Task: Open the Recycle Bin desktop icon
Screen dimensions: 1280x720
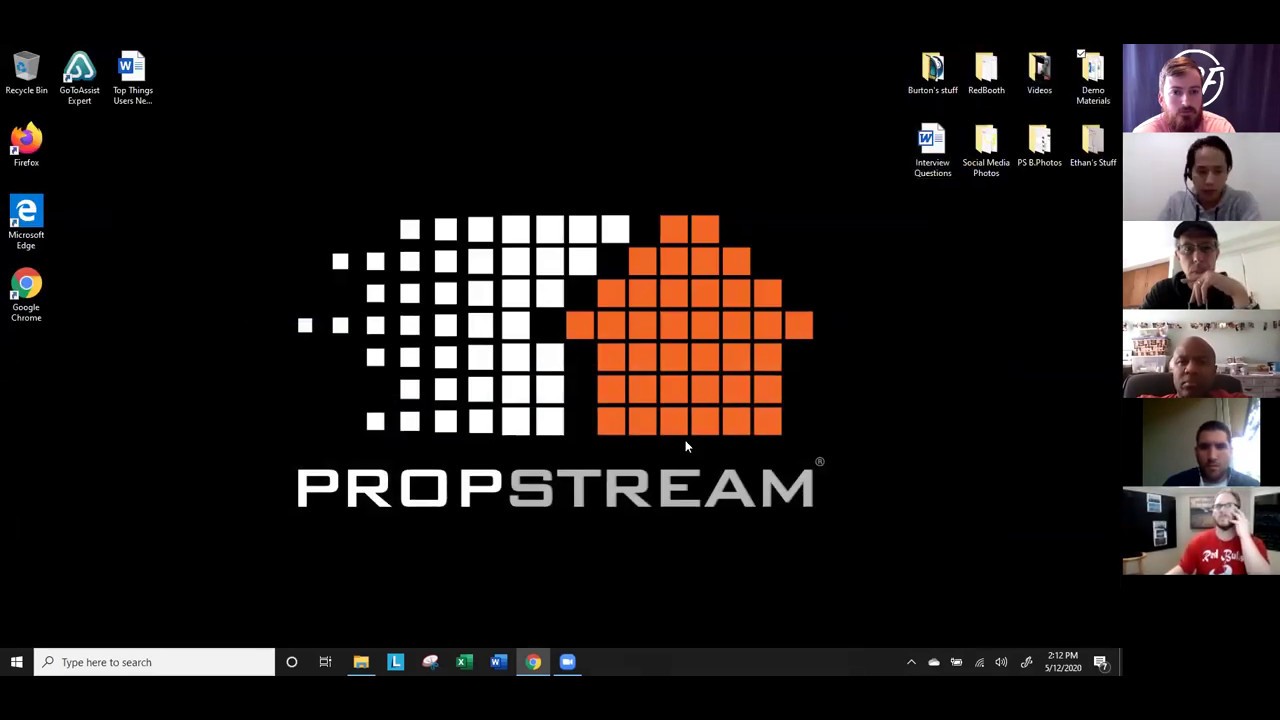Action: pos(26,74)
